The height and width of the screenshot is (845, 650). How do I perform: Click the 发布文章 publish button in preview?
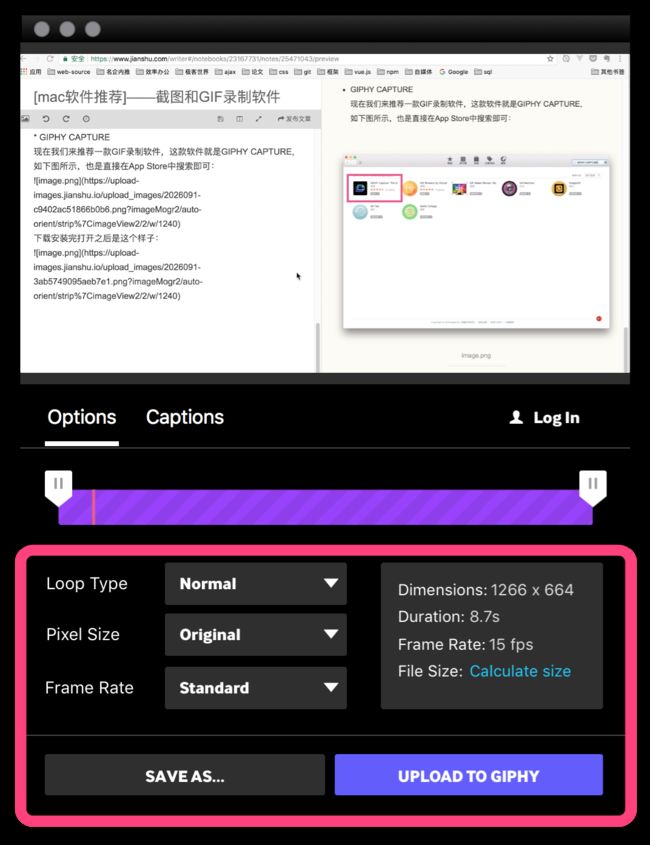click(294, 119)
